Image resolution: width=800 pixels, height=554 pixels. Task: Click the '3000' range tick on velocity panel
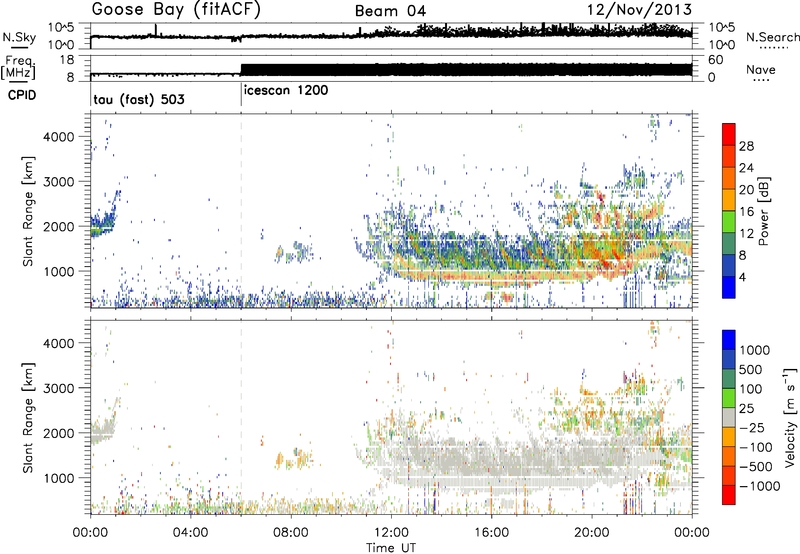click(59, 388)
